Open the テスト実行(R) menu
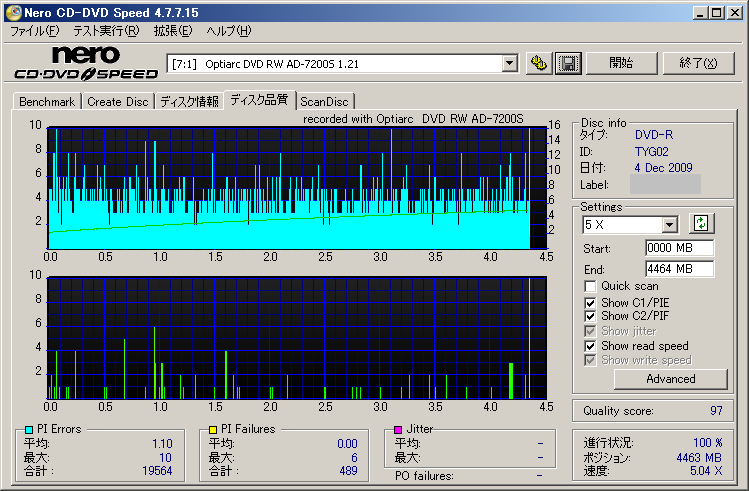This screenshot has height=491, width=749. click(x=106, y=31)
